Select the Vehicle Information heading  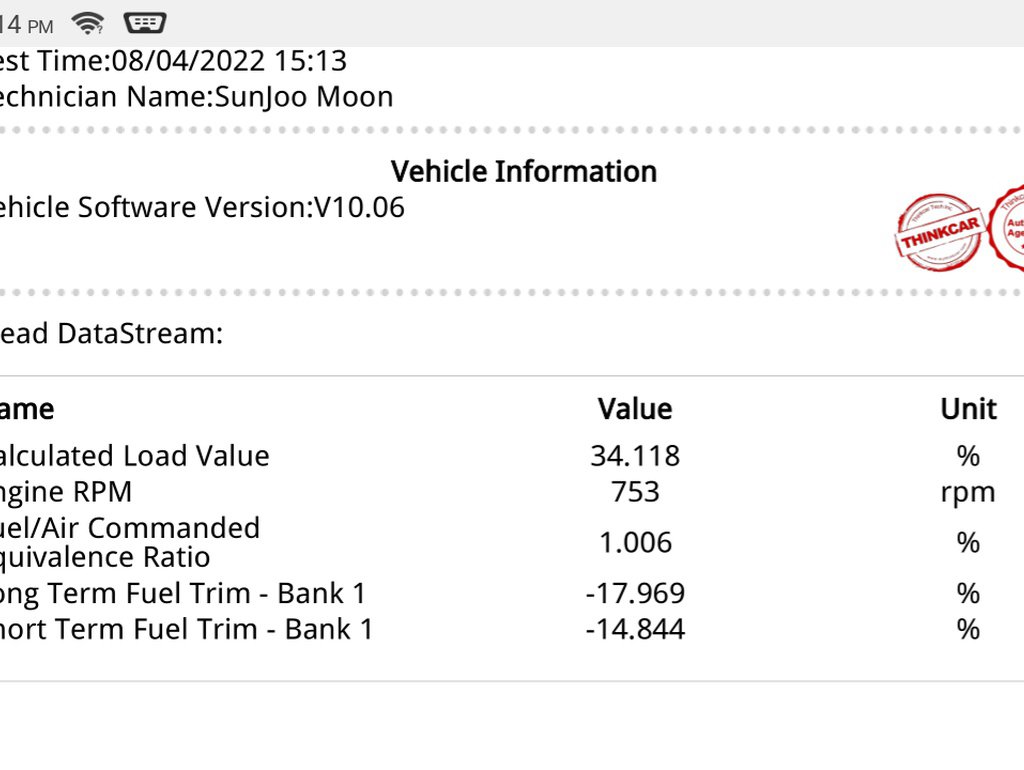524,172
